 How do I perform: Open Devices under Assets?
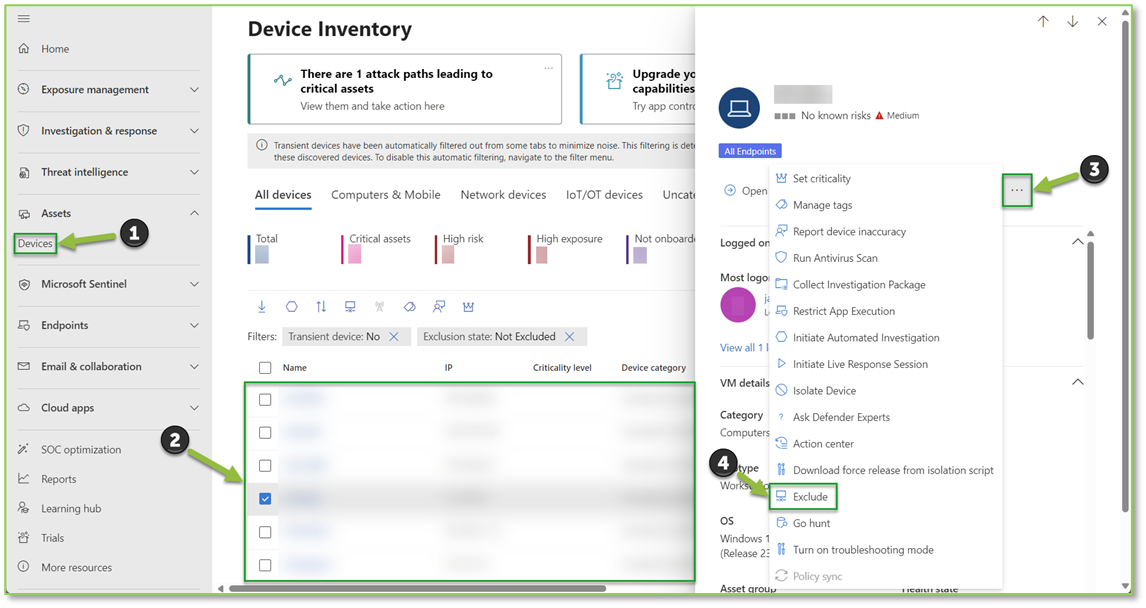[x=35, y=243]
